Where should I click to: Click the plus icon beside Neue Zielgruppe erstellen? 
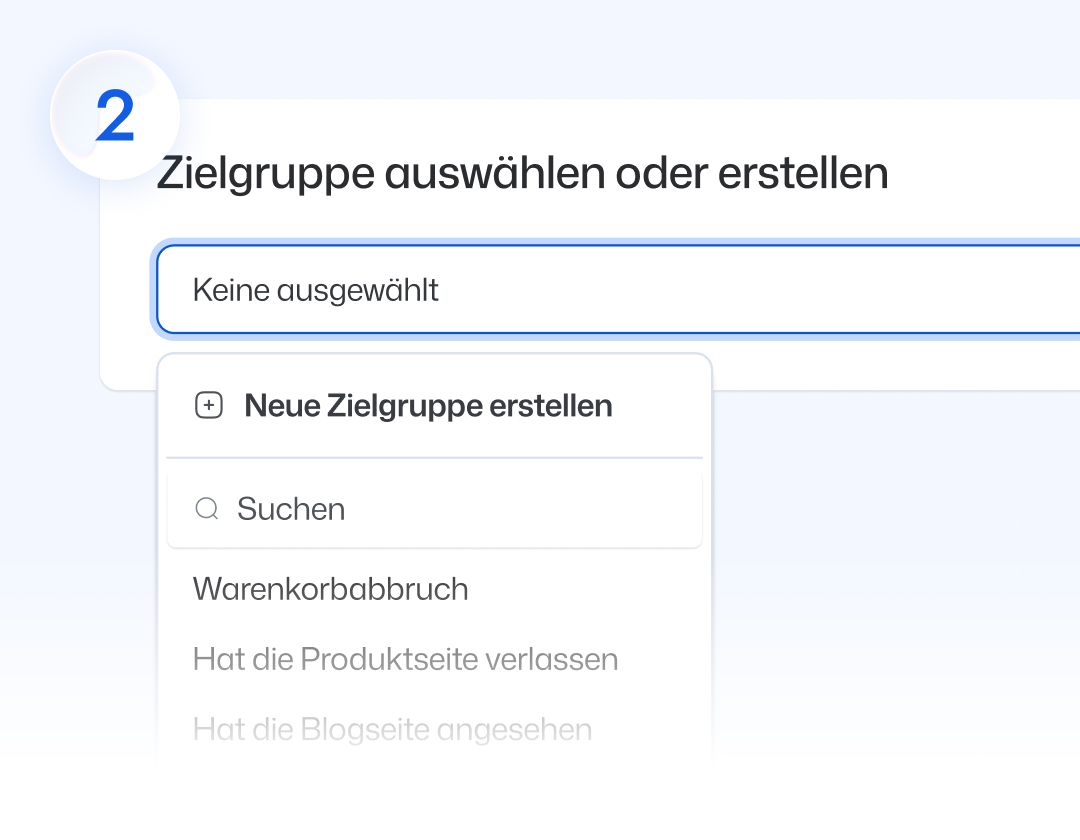tap(208, 405)
